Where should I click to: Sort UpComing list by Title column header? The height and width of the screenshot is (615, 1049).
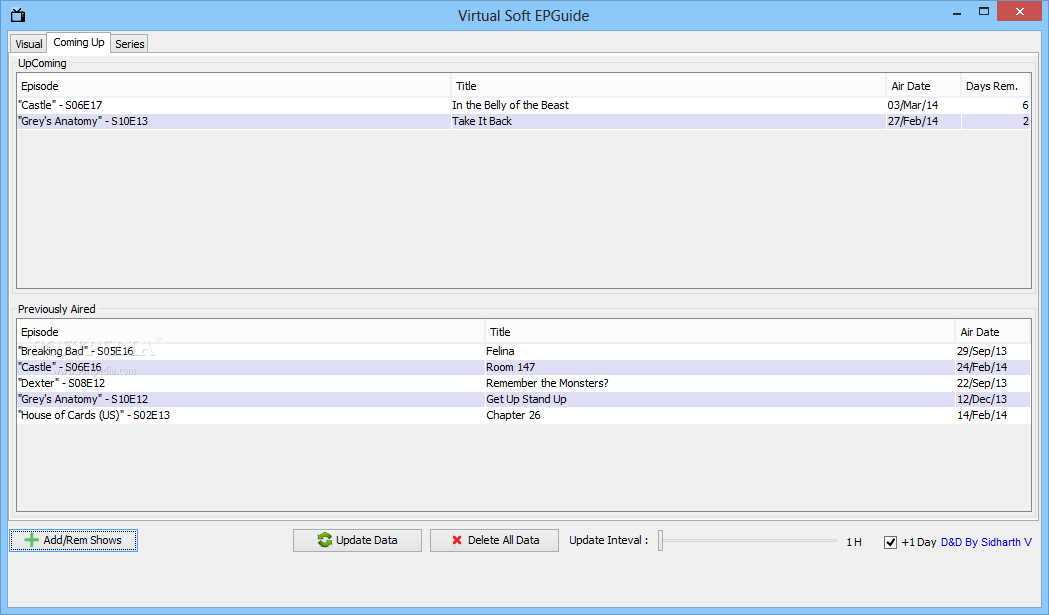point(668,86)
